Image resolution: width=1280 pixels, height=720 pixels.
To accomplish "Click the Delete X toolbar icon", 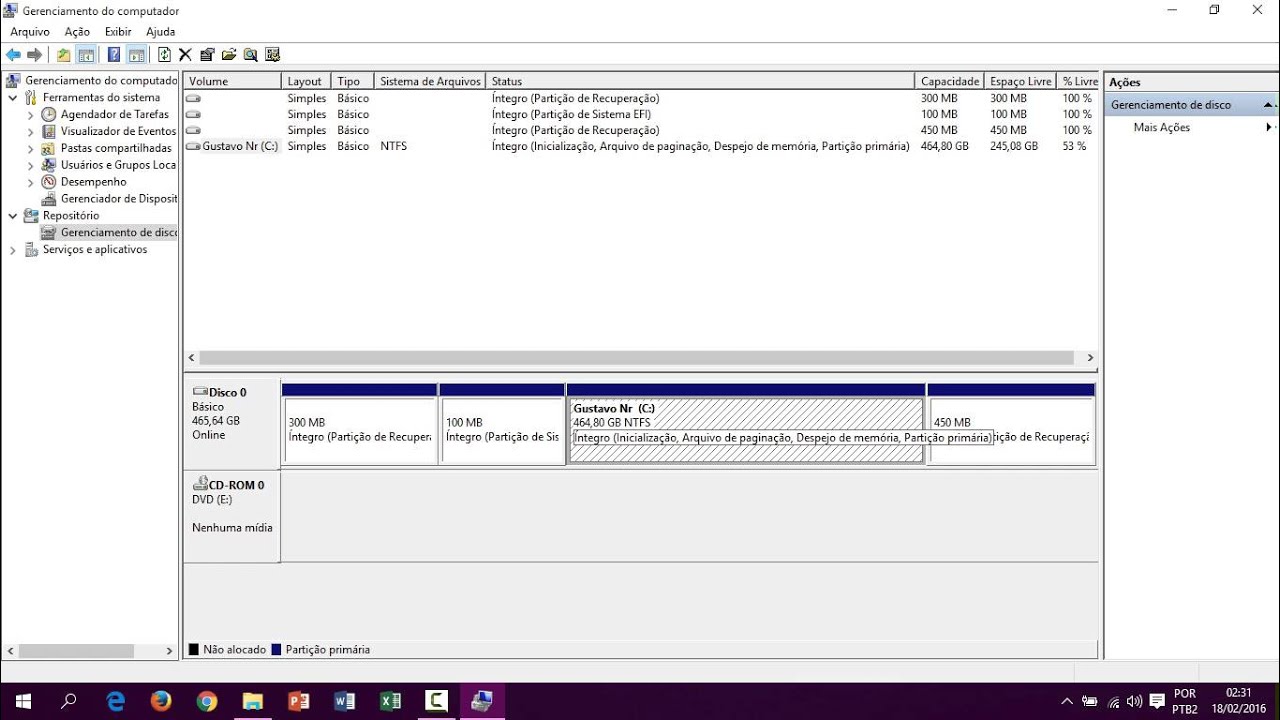I will 186,55.
